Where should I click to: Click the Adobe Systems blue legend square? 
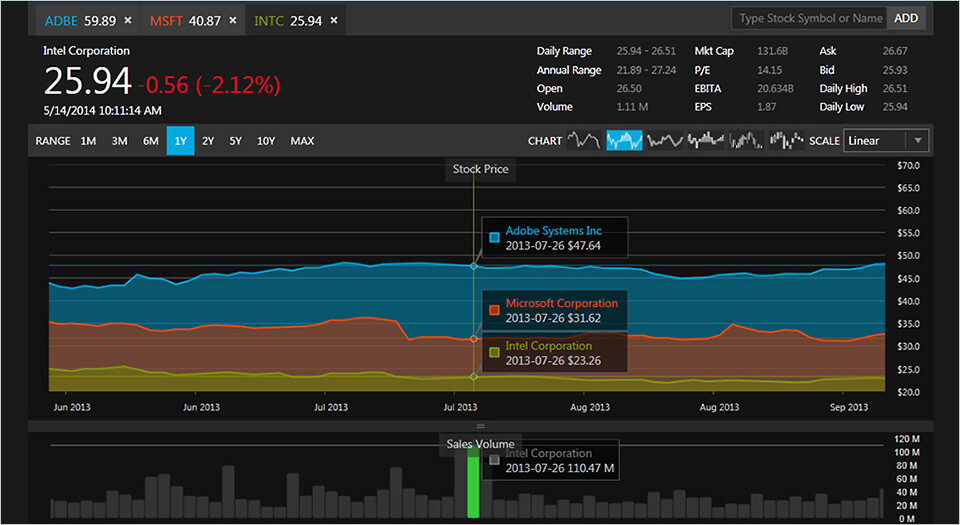(494, 237)
